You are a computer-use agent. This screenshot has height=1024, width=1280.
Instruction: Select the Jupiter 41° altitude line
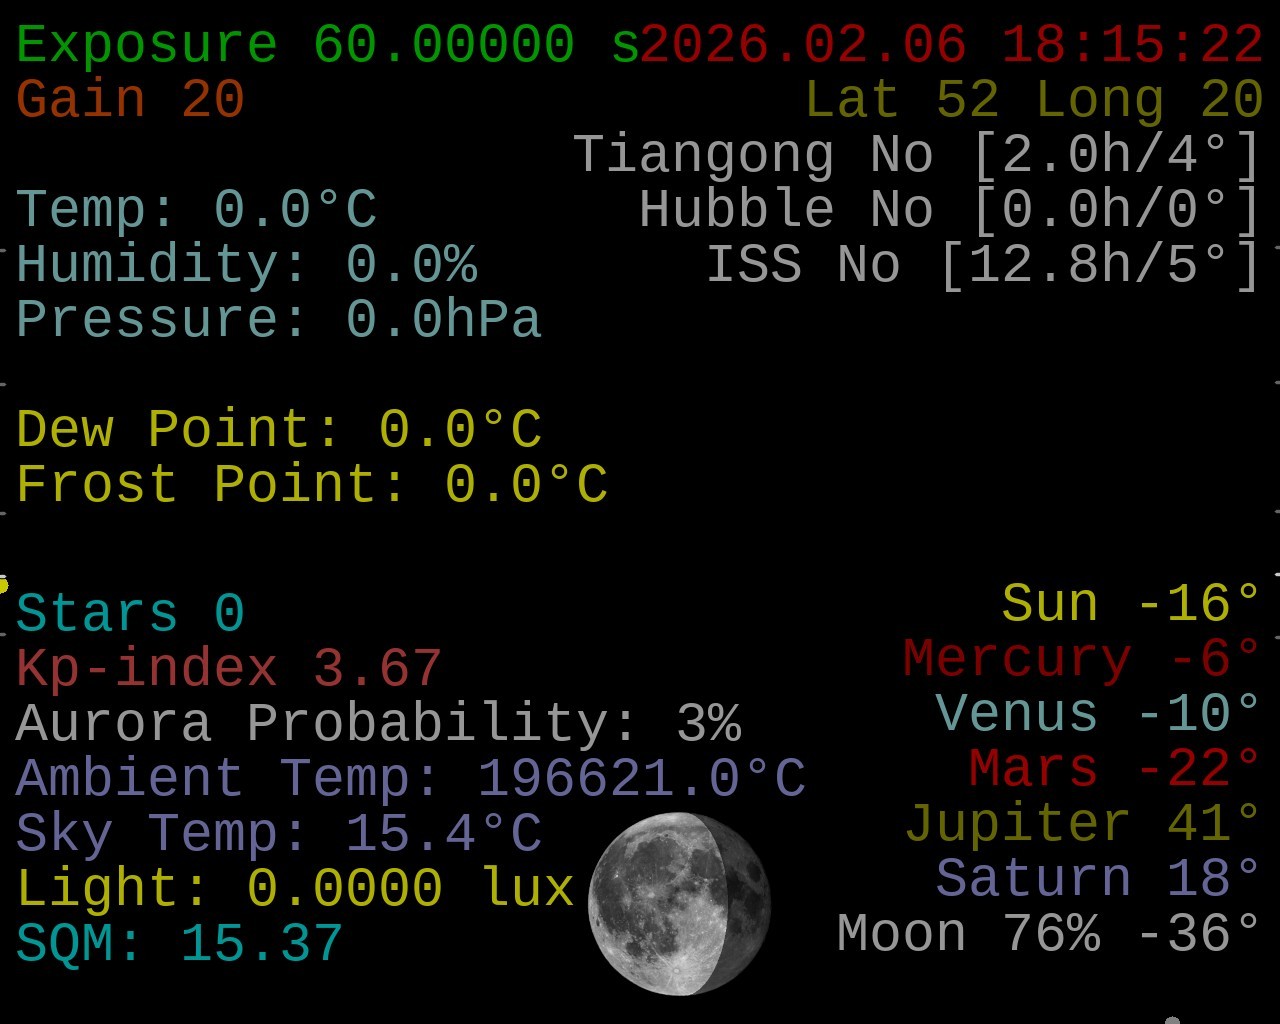(x=1082, y=824)
